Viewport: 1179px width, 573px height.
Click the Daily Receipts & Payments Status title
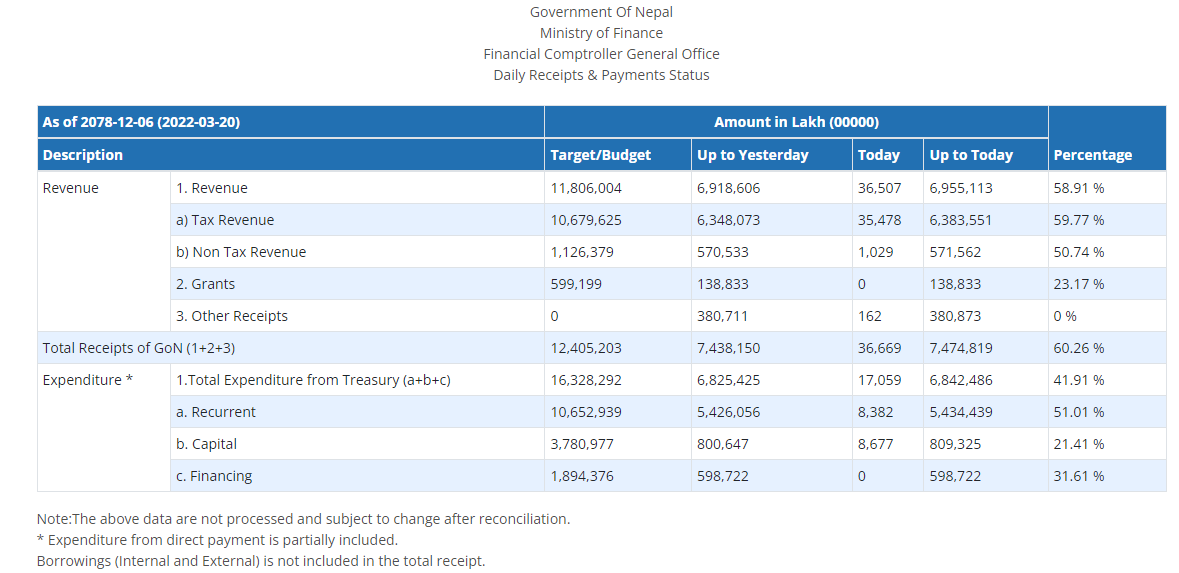pos(601,75)
